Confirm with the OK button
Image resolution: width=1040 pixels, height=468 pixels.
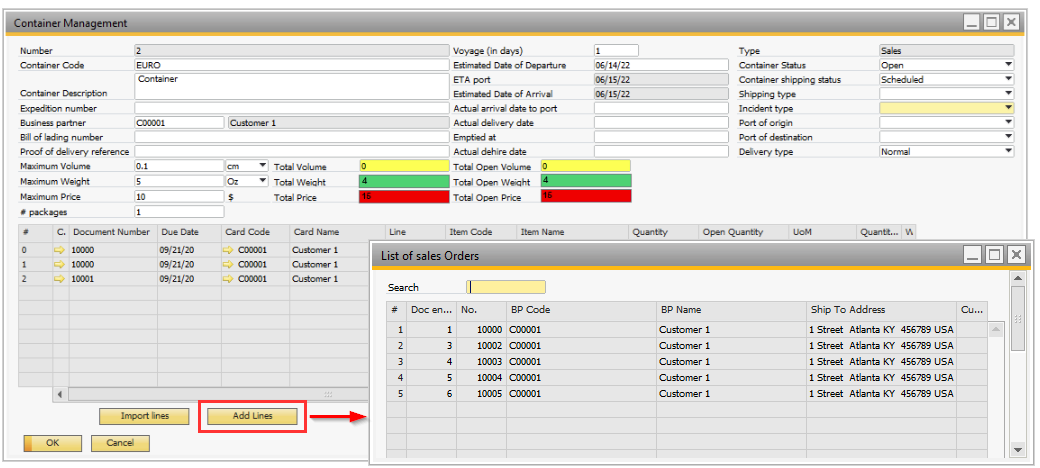52,443
